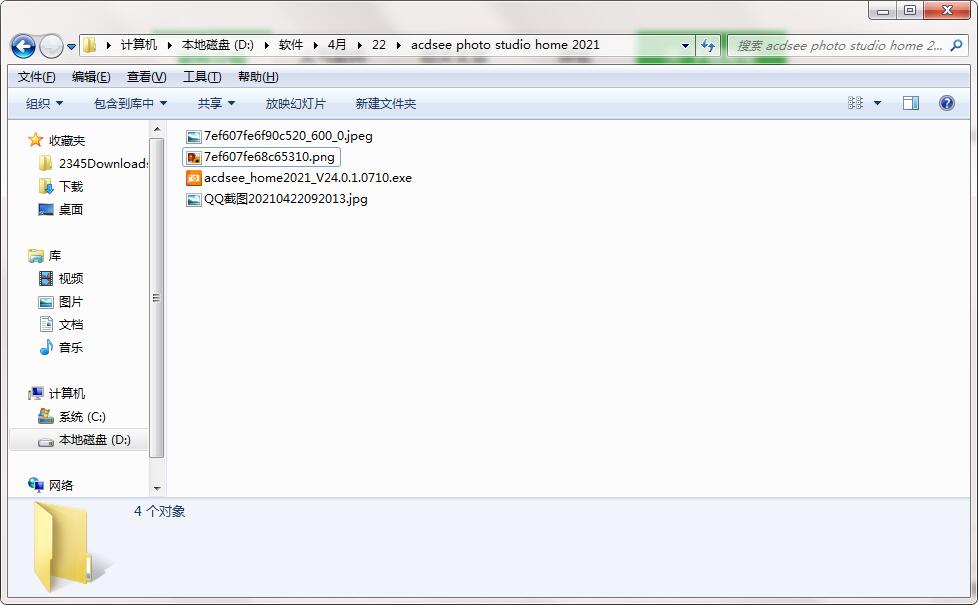Click the 库 libraries icon

[36, 255]
